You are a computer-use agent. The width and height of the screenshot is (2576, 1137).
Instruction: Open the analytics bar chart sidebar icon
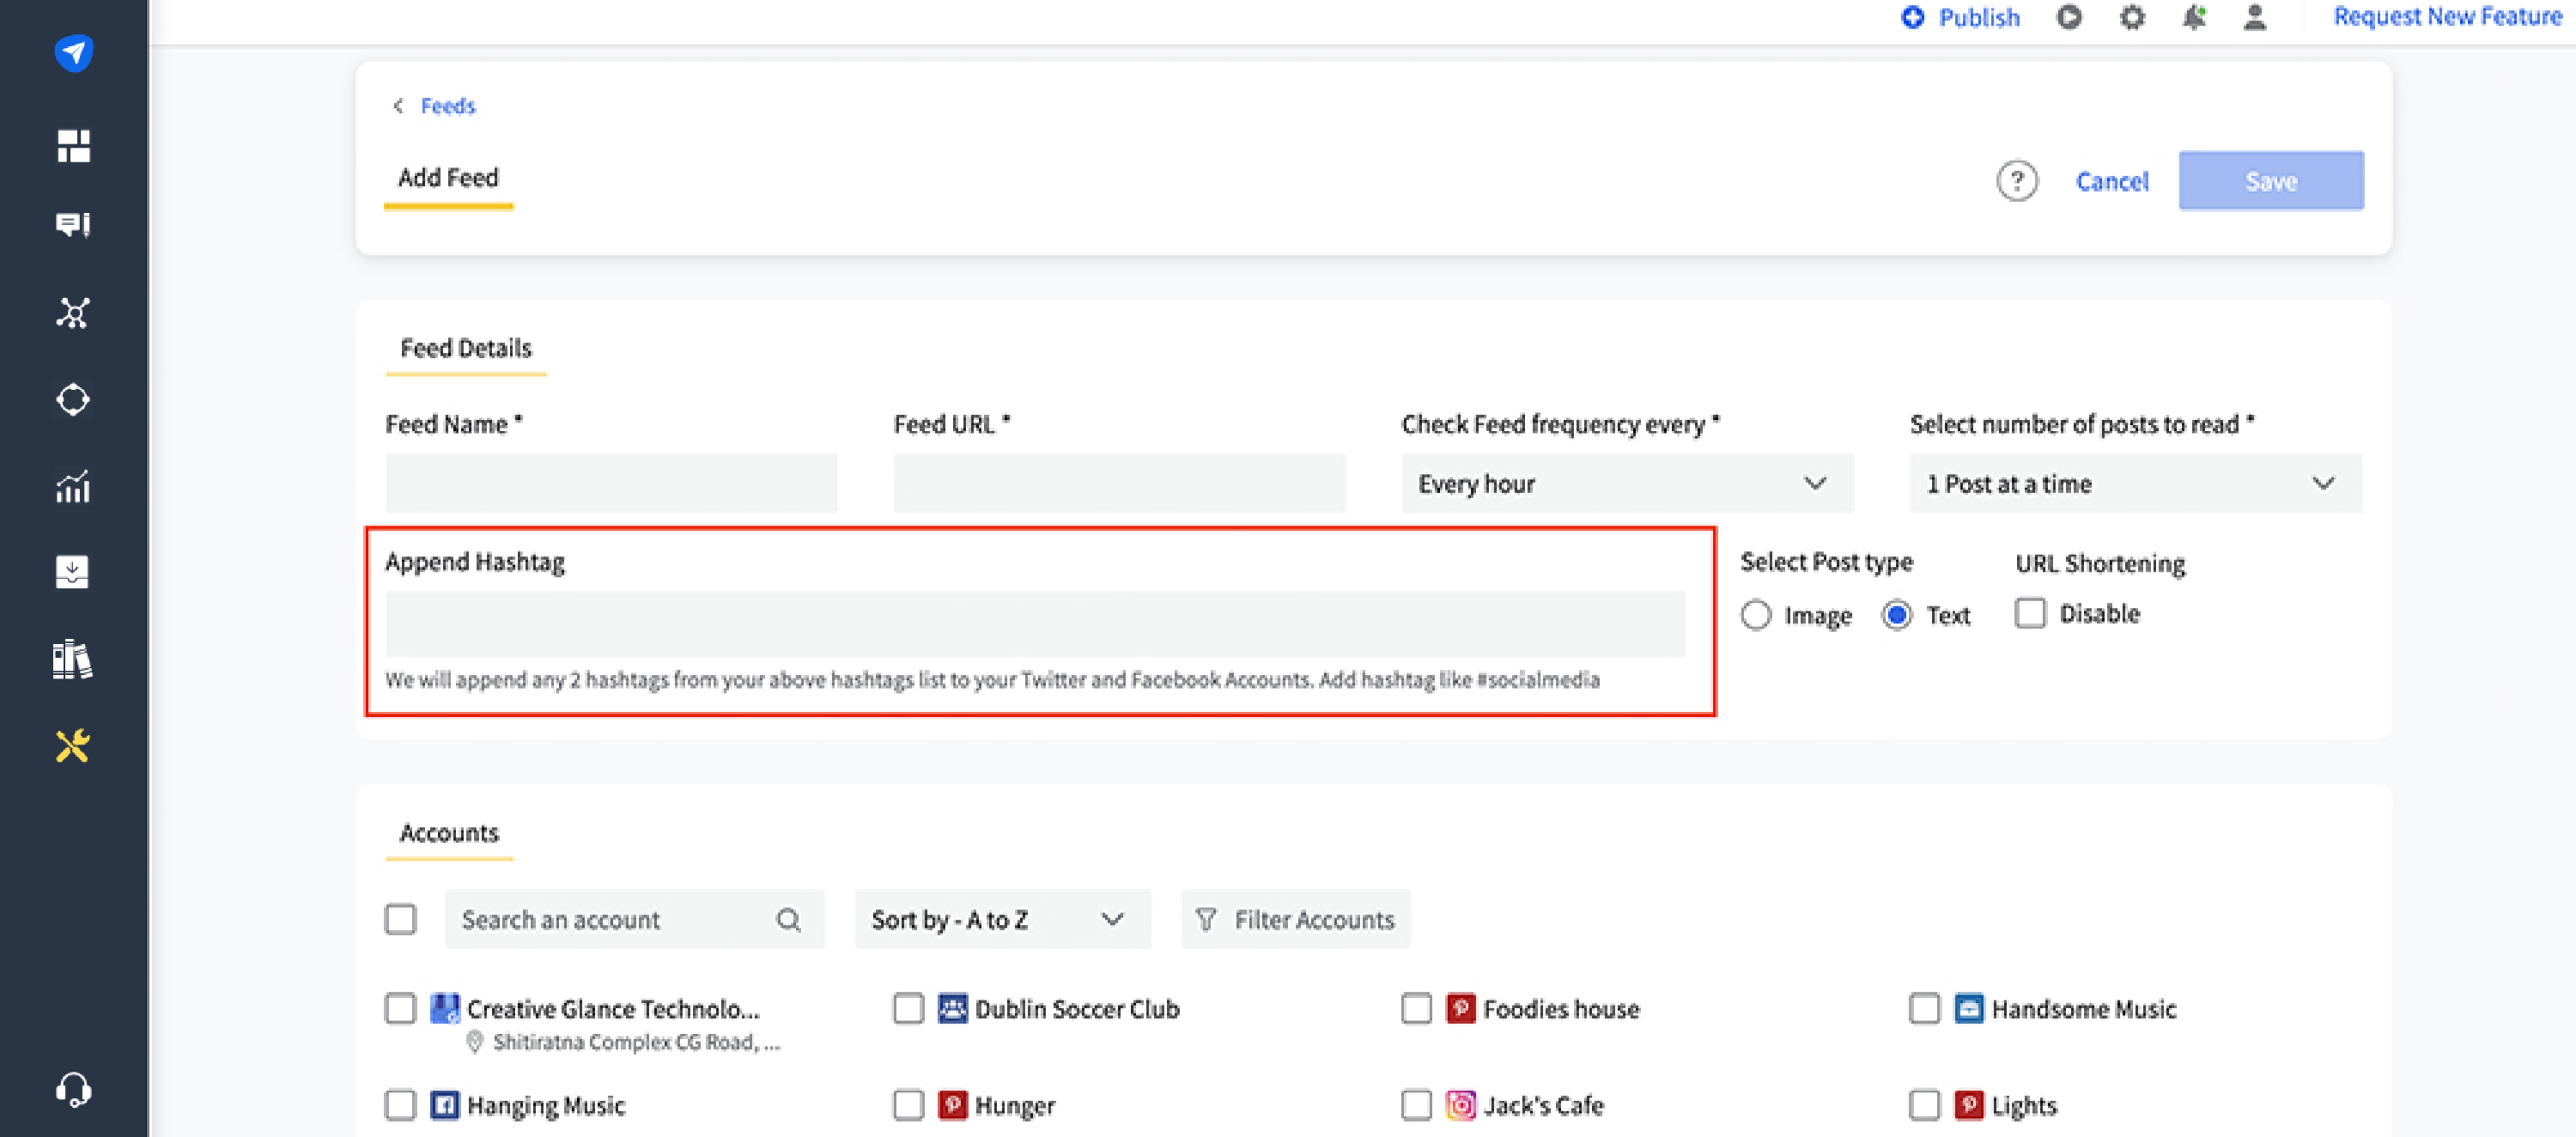click(x=73, y=487)
